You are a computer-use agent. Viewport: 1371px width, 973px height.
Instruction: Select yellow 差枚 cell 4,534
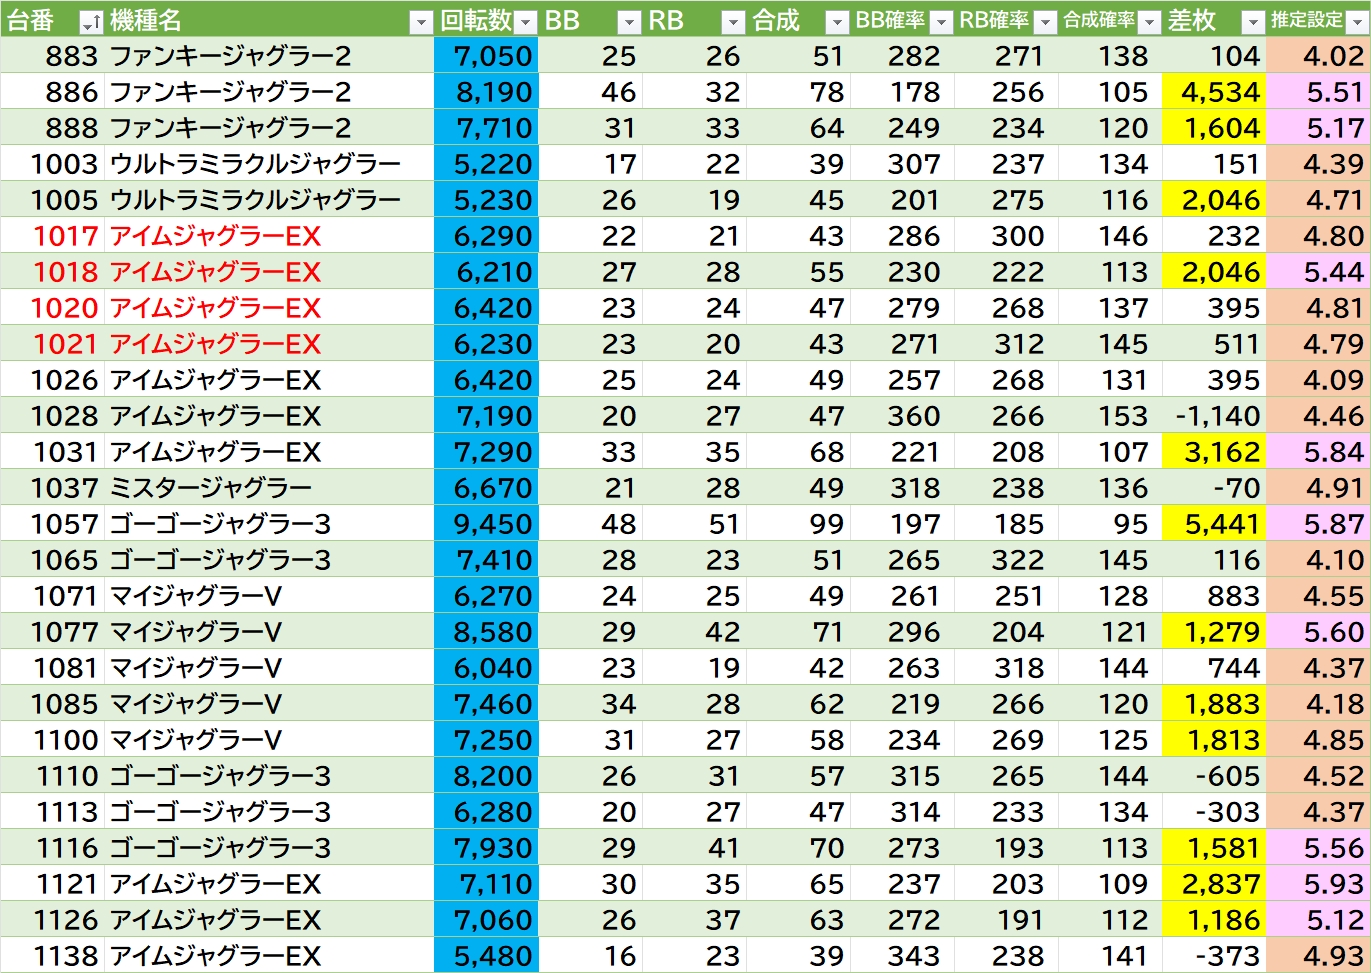(1214, 92)
